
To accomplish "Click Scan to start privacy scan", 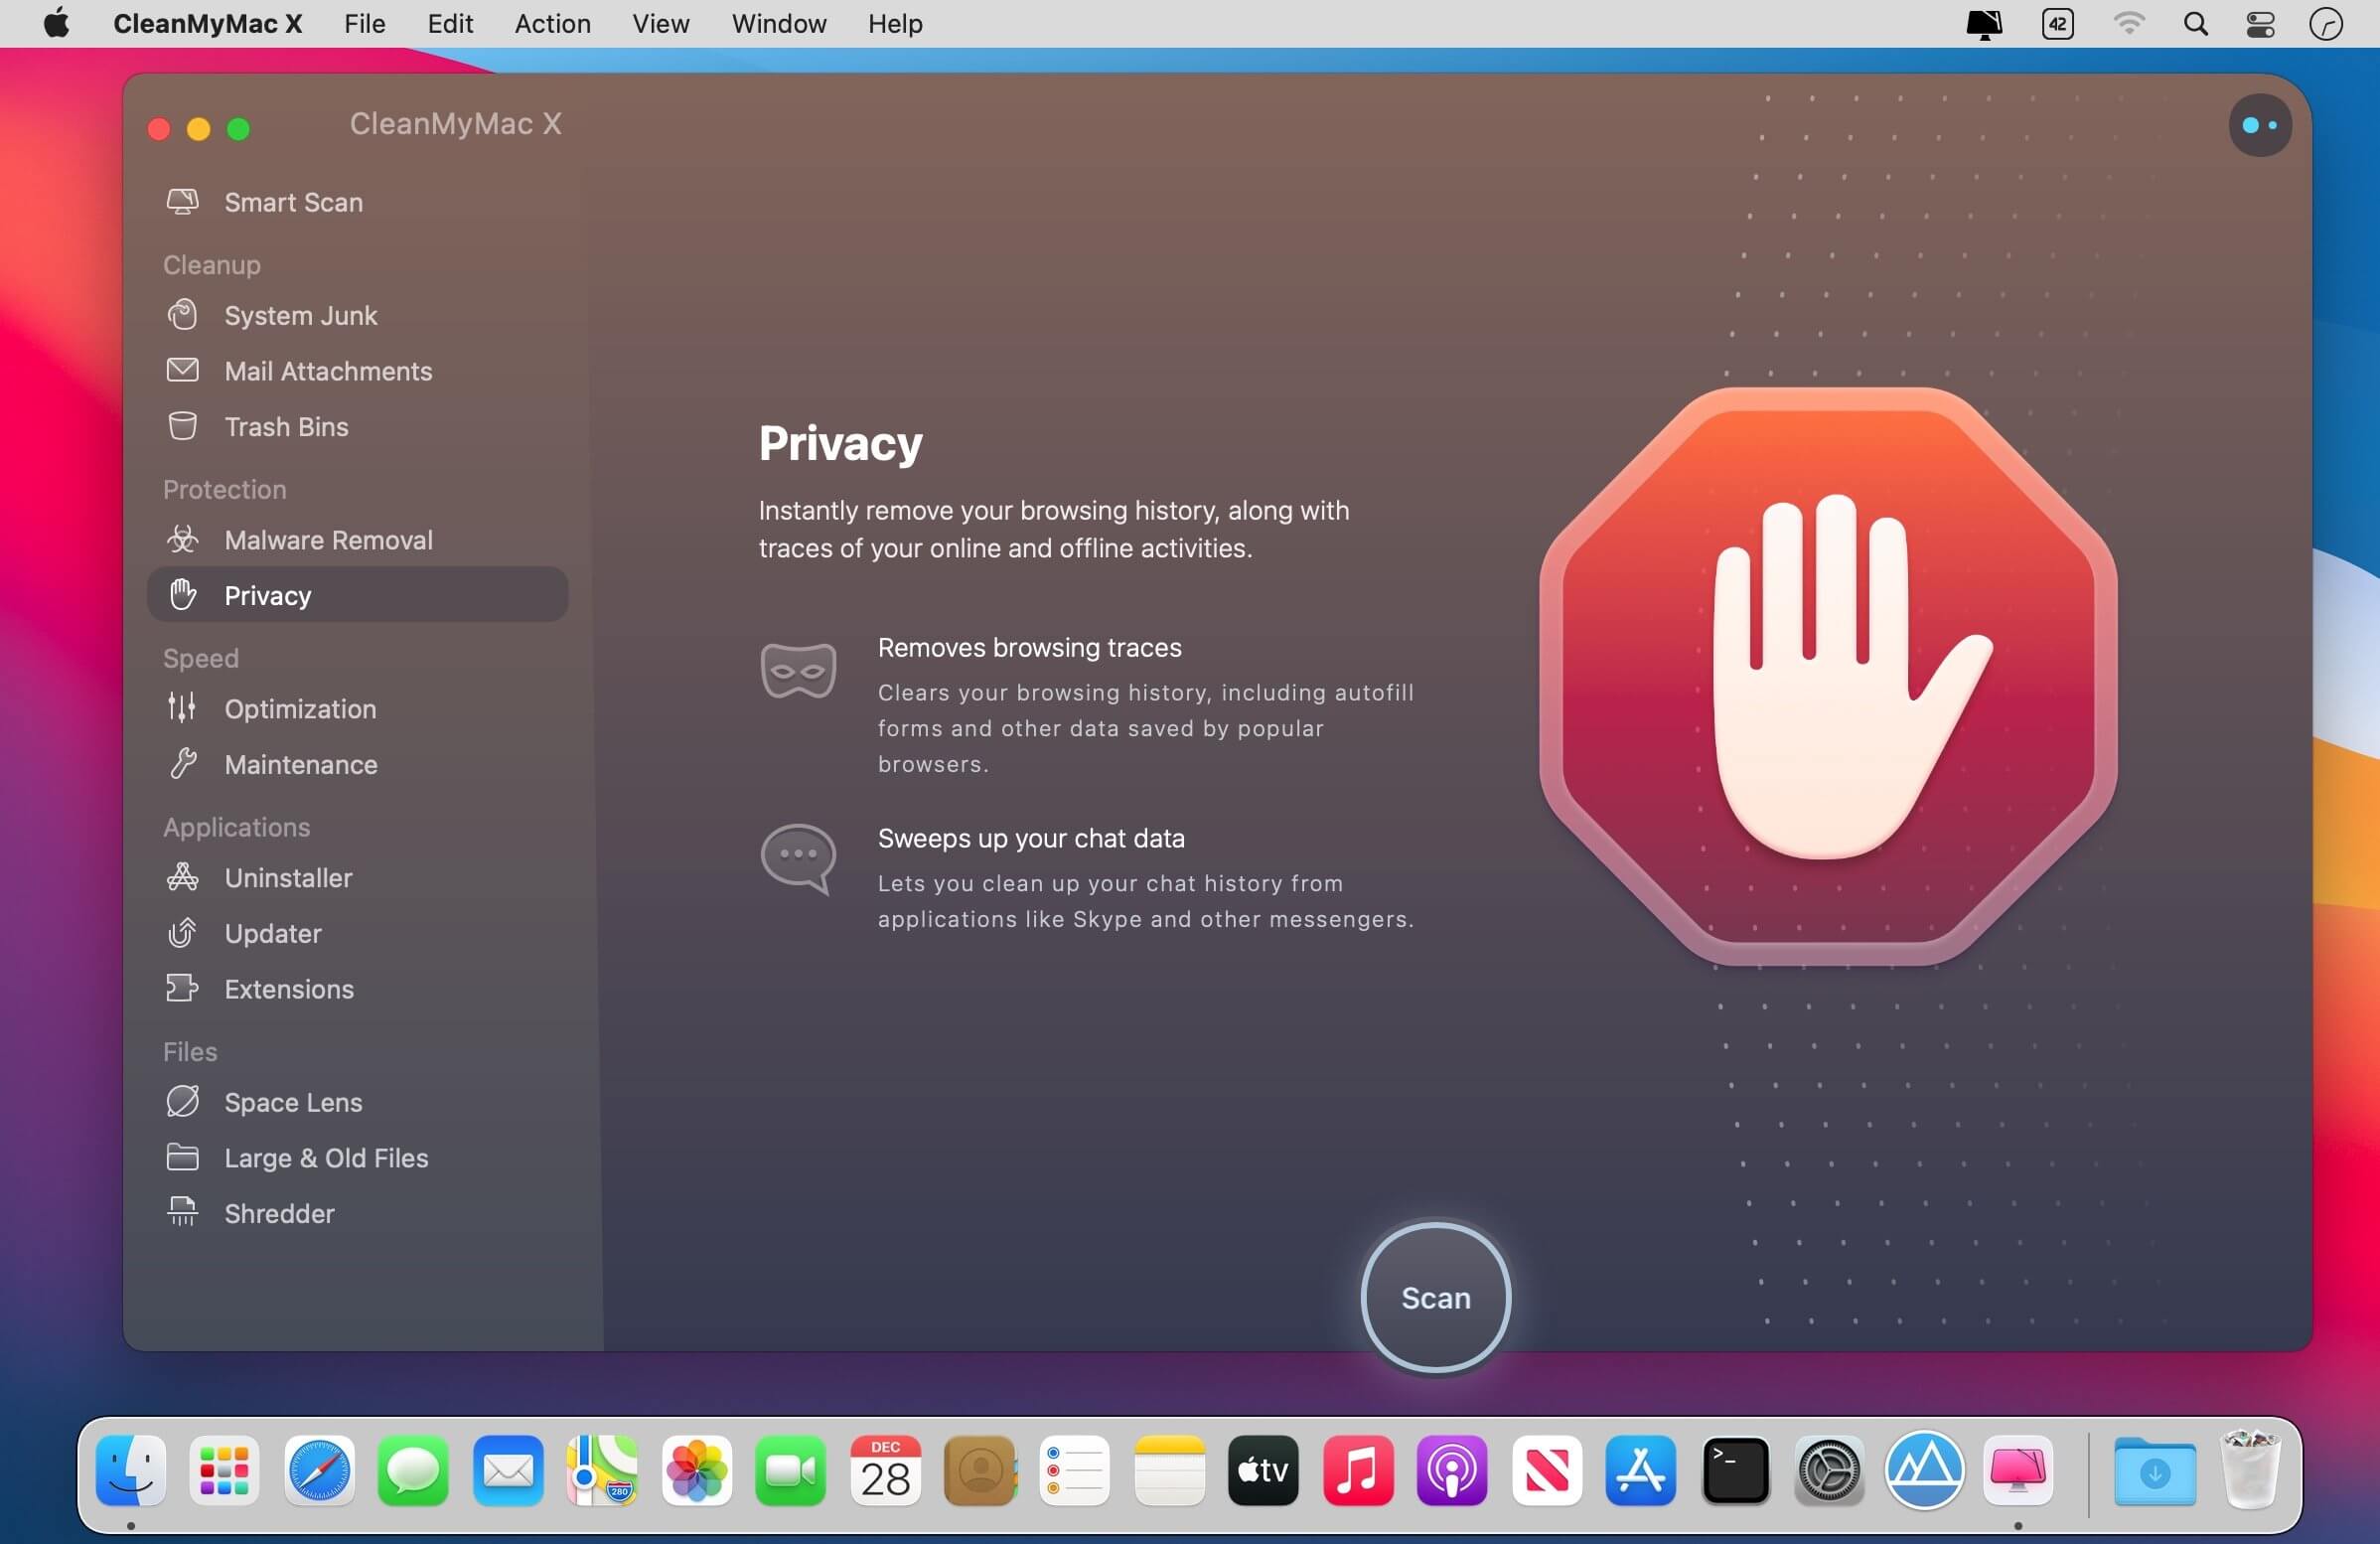I will point(1434,1298).
